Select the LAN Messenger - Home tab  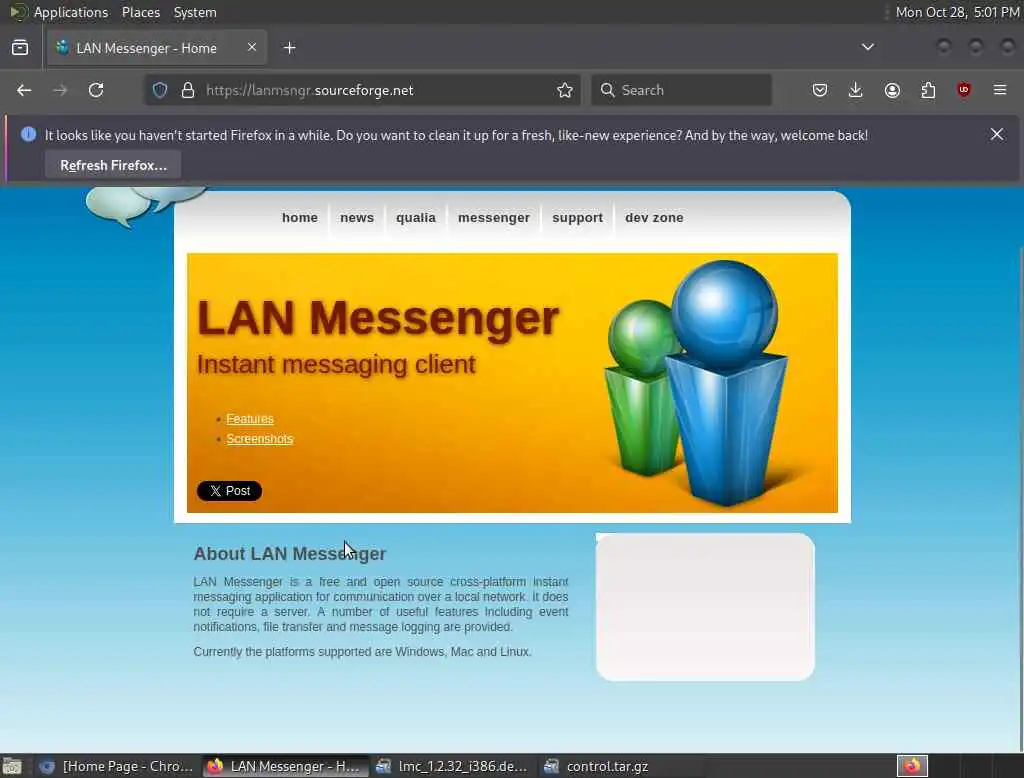[x=156, y=48]
